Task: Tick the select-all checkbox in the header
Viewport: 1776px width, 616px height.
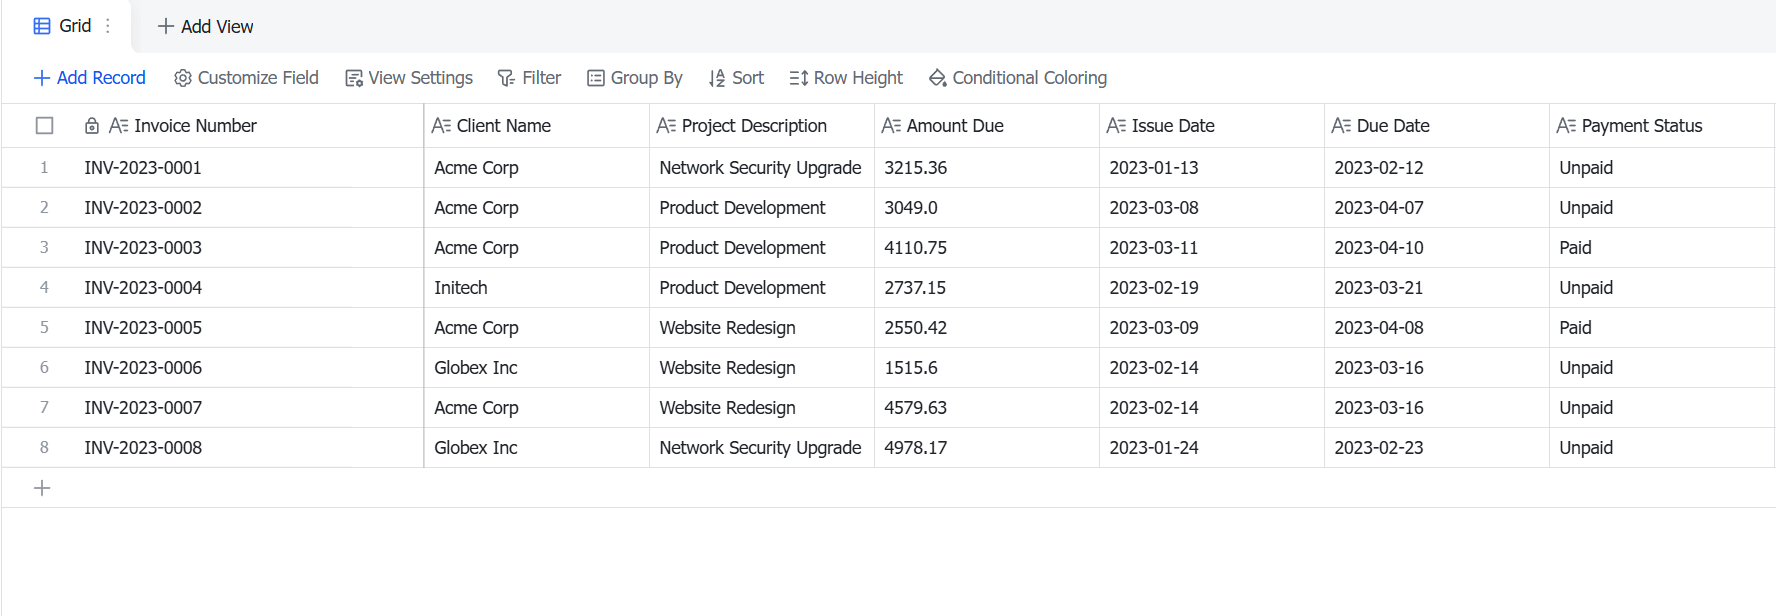Action: click(44, 126)
